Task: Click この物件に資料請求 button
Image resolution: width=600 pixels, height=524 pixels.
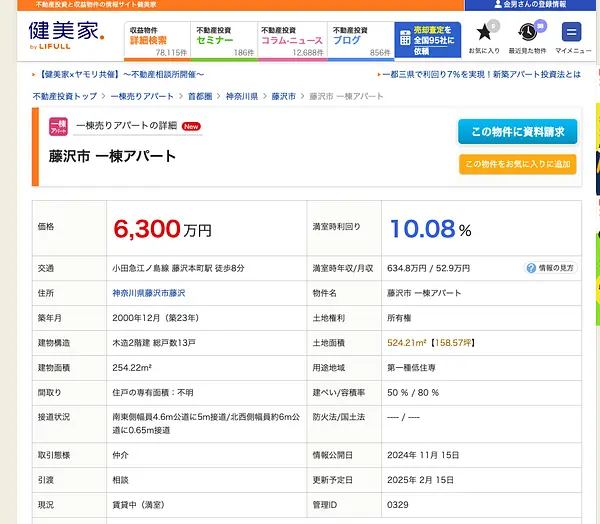Action: (x=517, y=132)
